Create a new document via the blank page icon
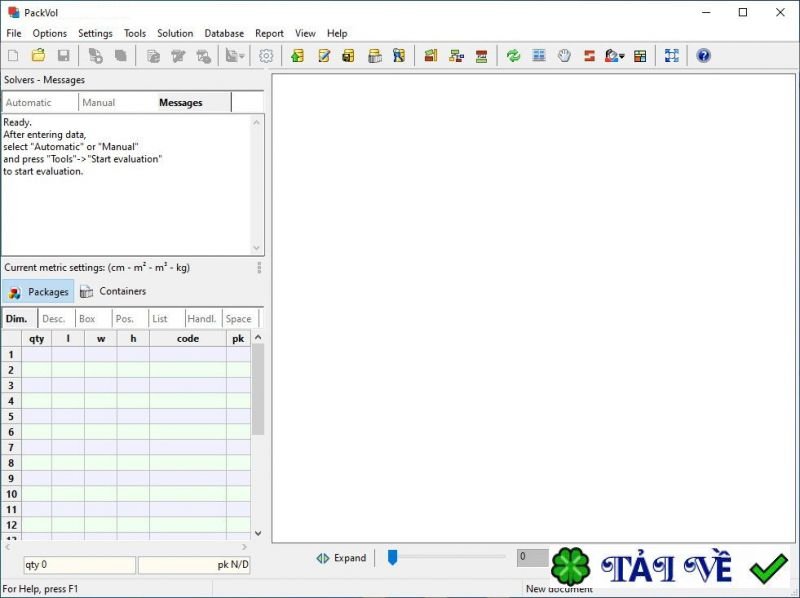Screen dimensions: 800x598 [x=12, y=55]
